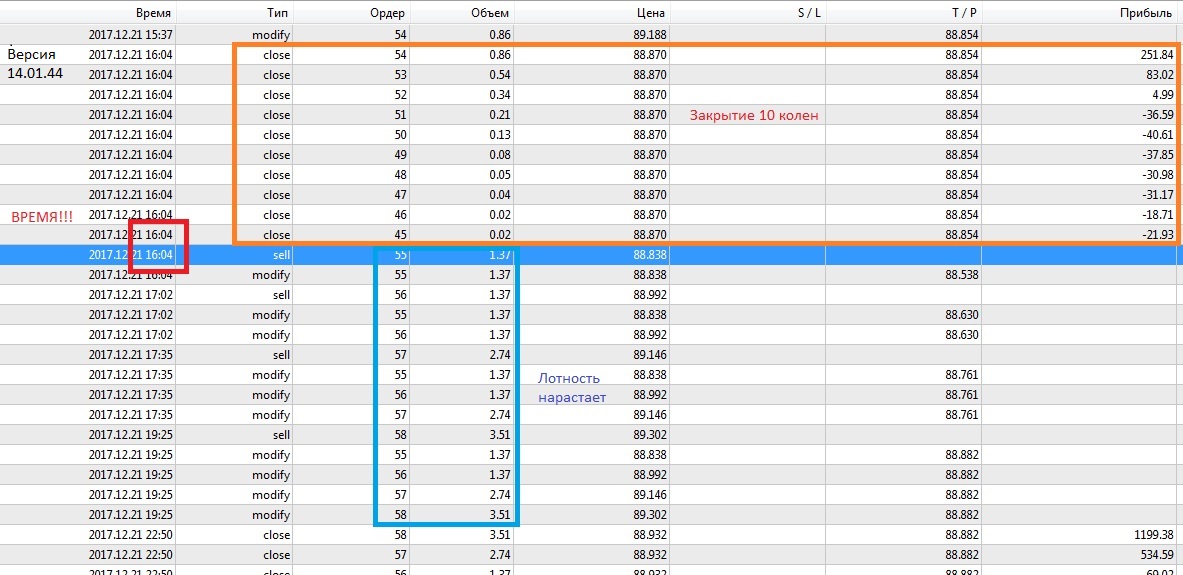Click 'sell' in order 56 row
Viewport: 1183px width, 575px height.
[x=281, y=294]
